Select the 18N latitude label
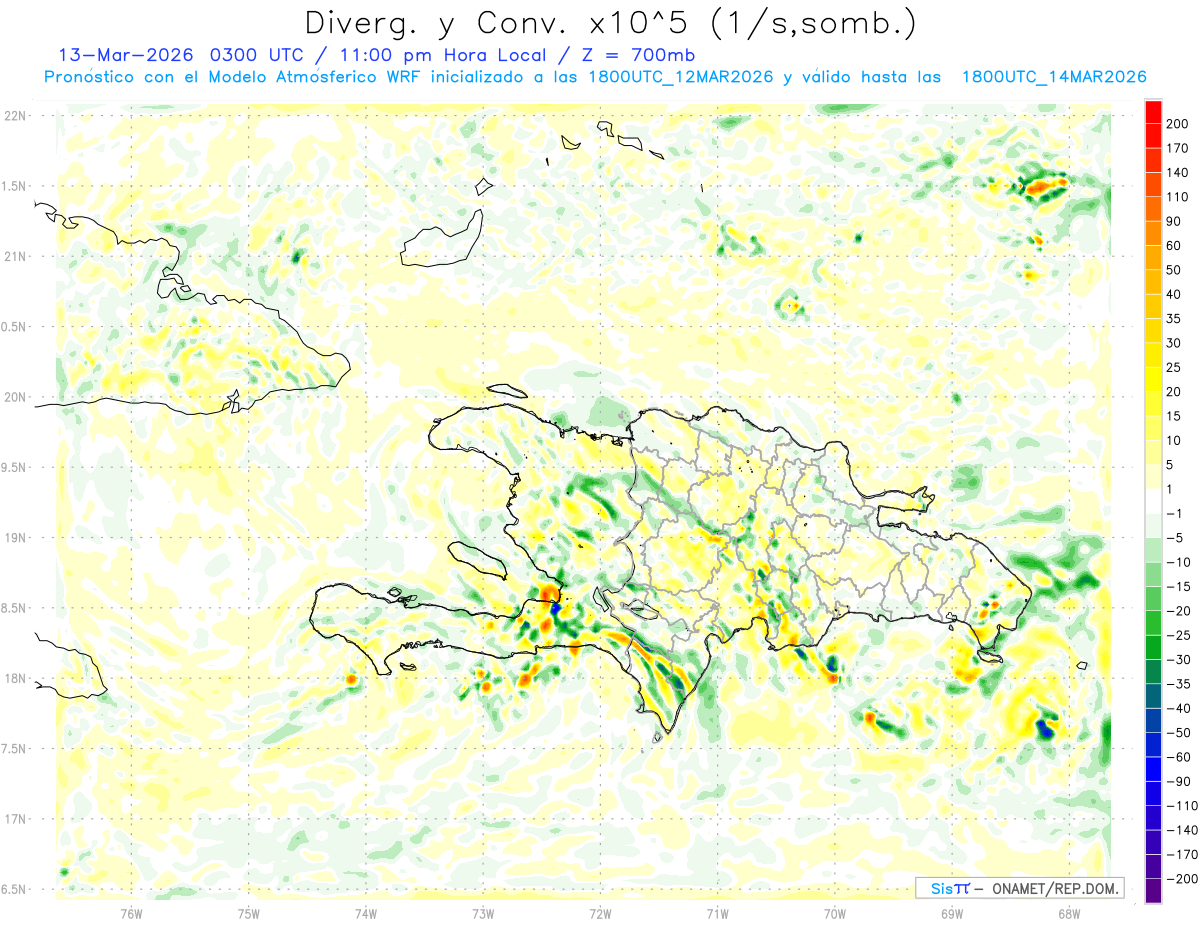Viewport: 1200px width, 927px height. (14, 678)
